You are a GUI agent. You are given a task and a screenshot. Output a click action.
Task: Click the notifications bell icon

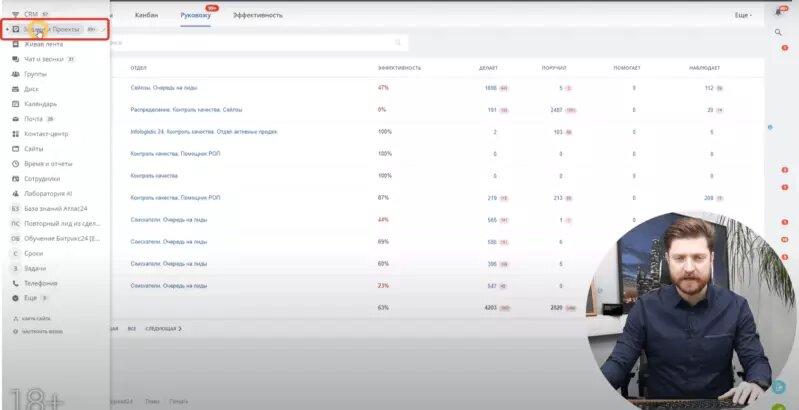pos(778,12)
